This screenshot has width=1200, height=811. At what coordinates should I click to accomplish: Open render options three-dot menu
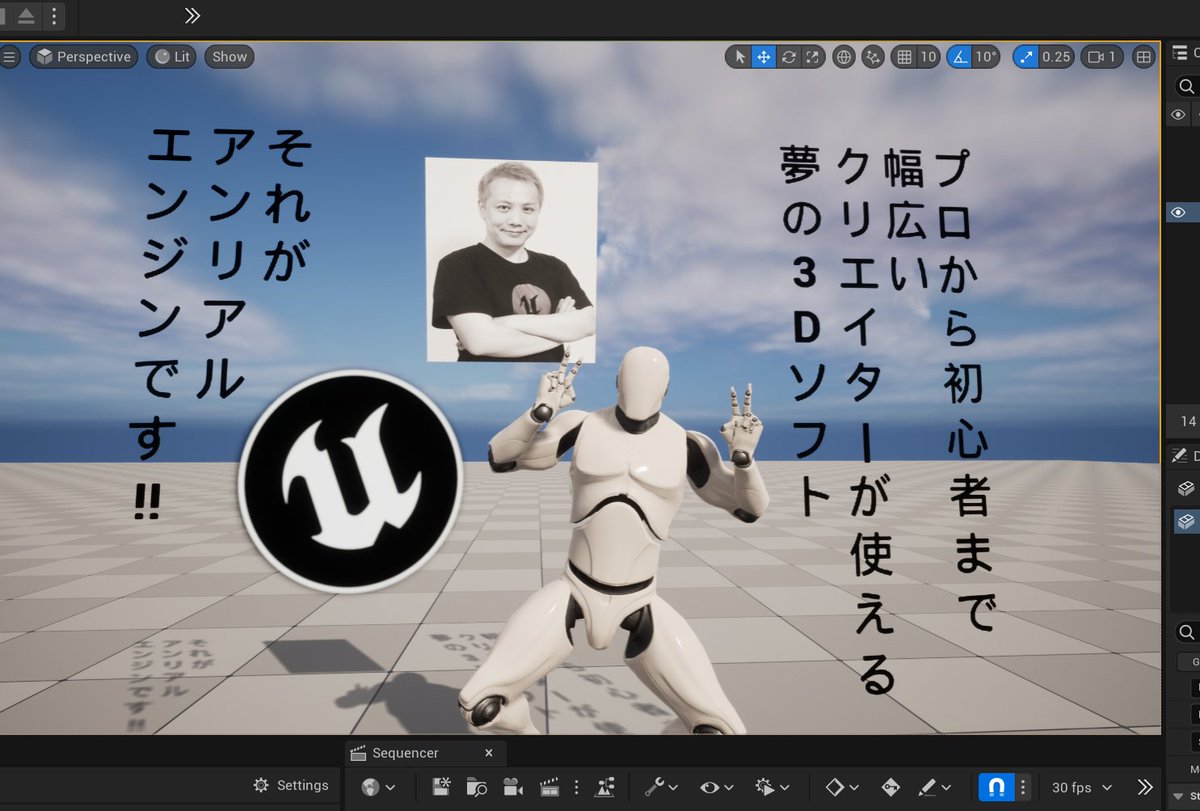576,787
